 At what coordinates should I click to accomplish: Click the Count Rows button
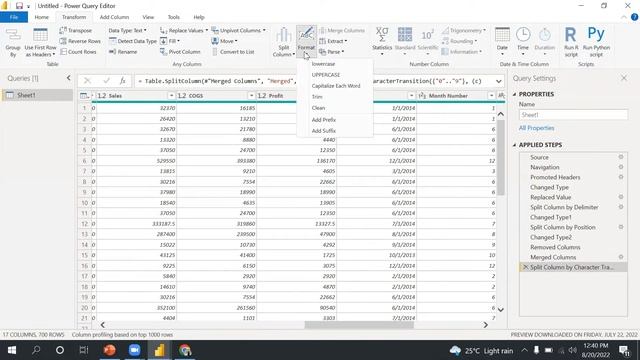(x=78, y=52)
